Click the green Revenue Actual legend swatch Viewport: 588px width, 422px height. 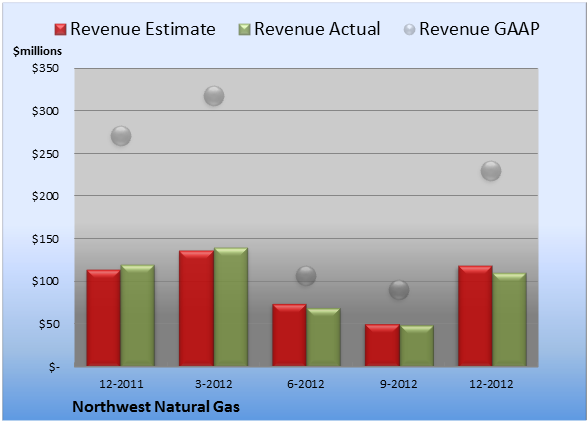tap(244, 29)
